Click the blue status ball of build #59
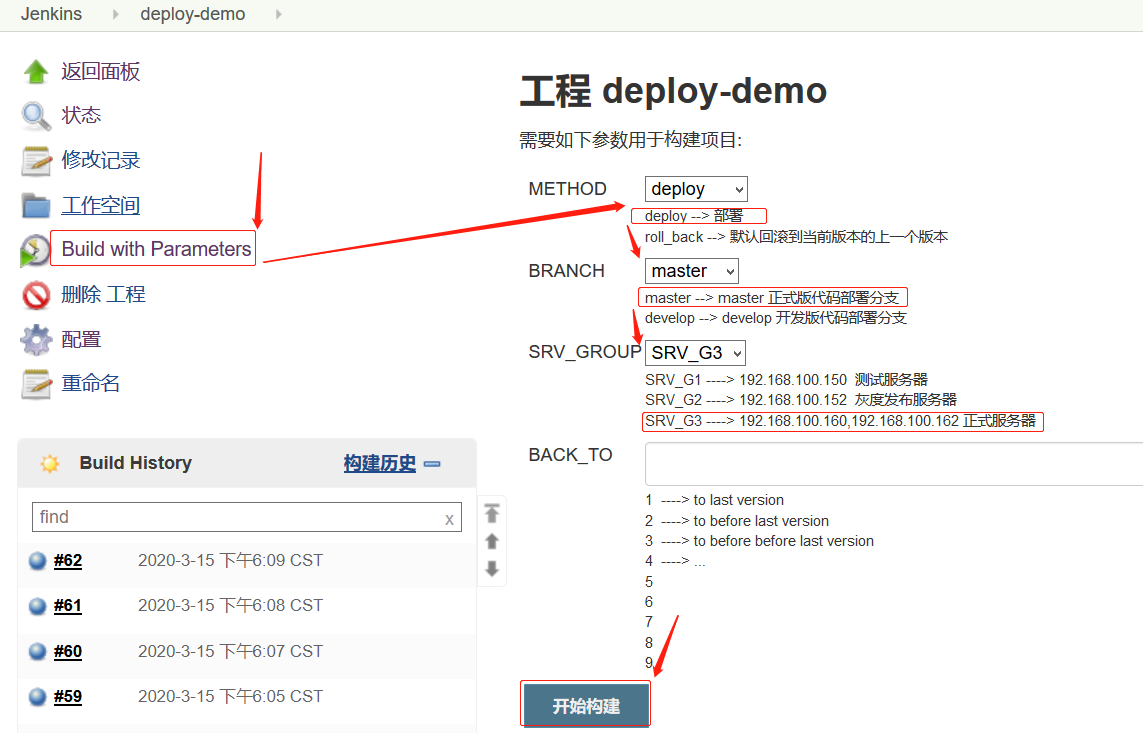Screen dimensions: 1143x733 (x=37, y=697)
